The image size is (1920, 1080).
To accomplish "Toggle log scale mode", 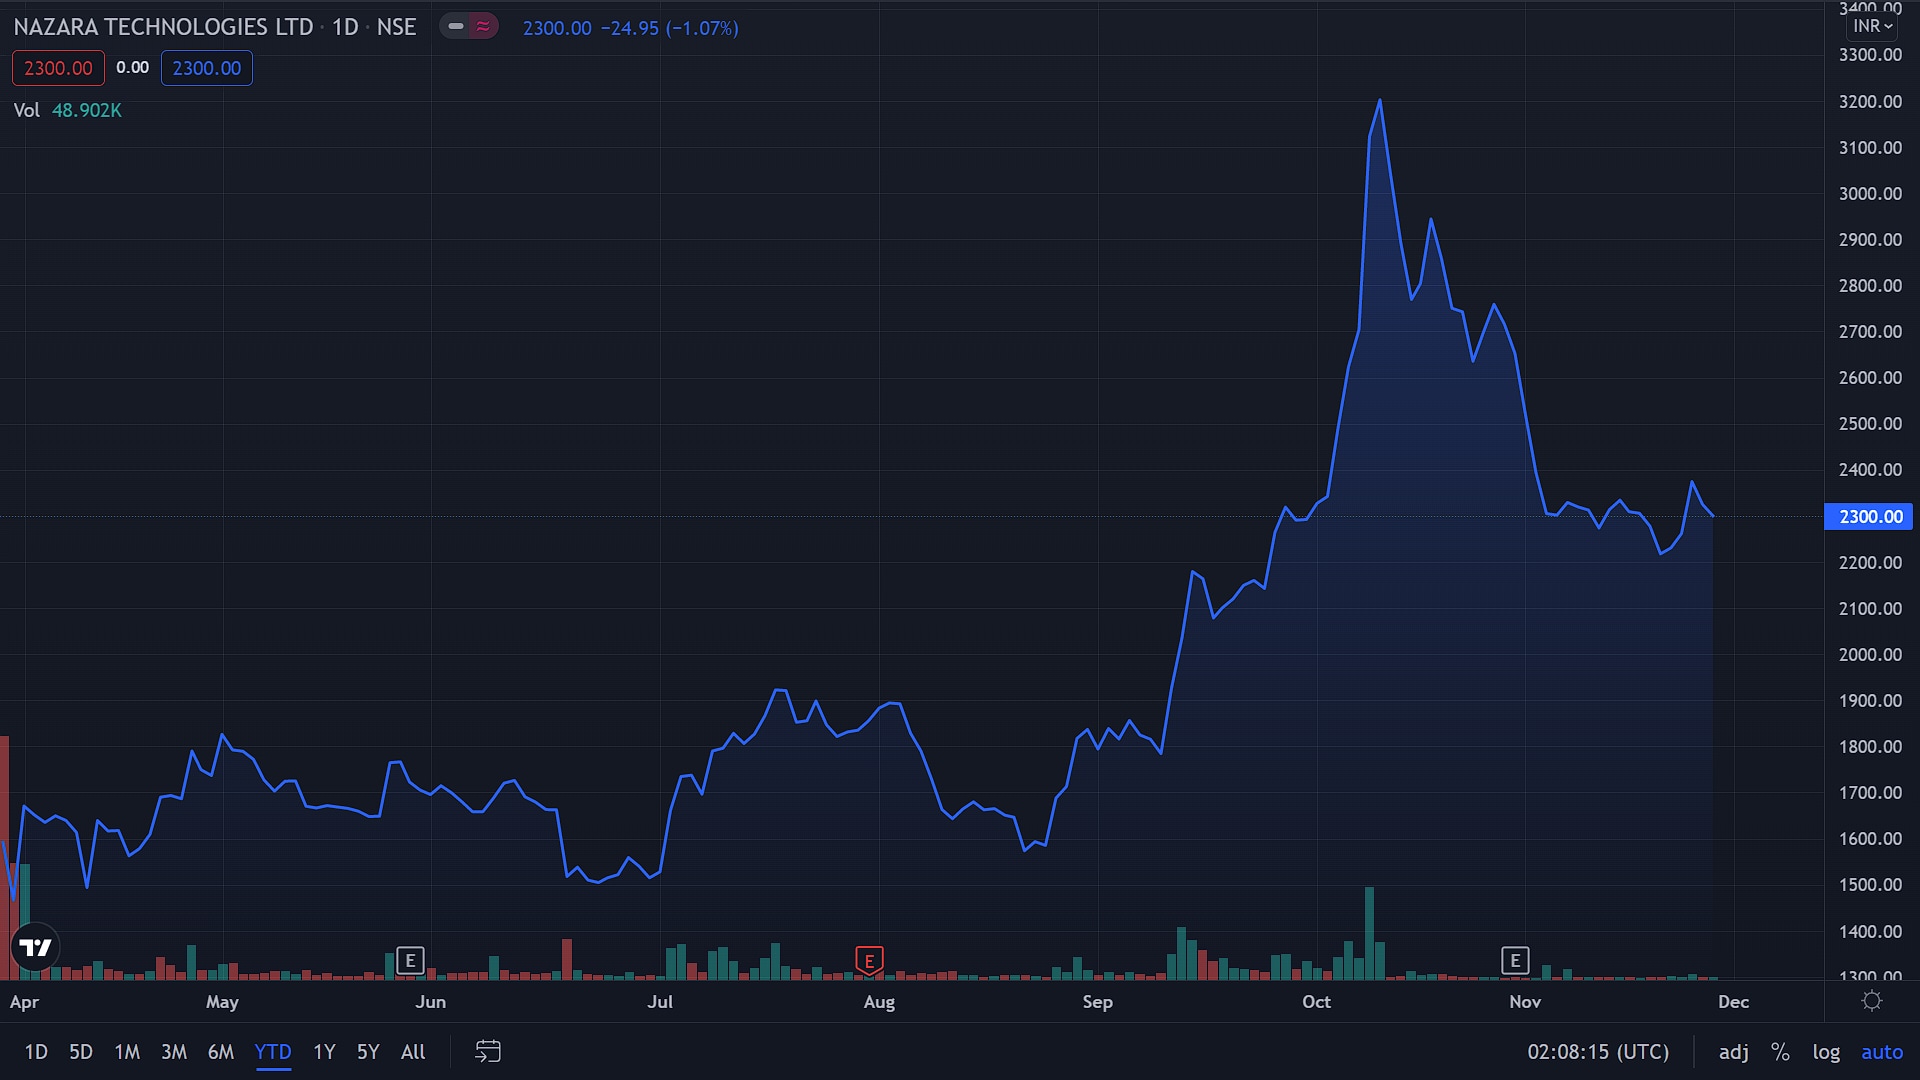I will click(x=1826, y=1052).
